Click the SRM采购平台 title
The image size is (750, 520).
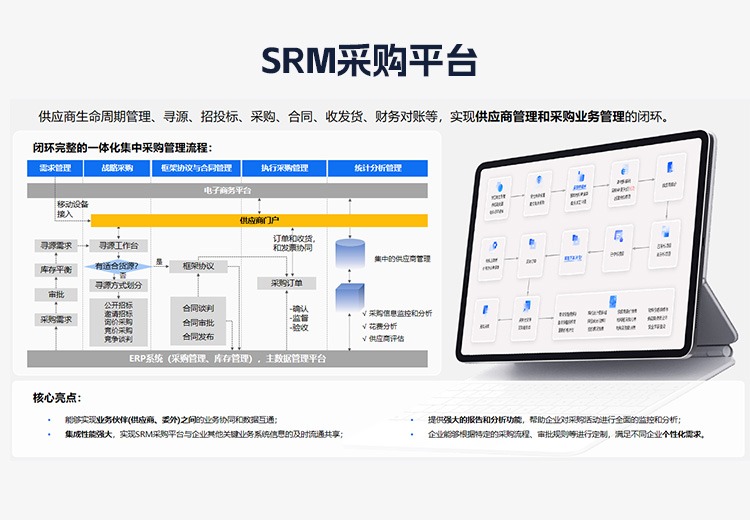[x=369, y=61]
